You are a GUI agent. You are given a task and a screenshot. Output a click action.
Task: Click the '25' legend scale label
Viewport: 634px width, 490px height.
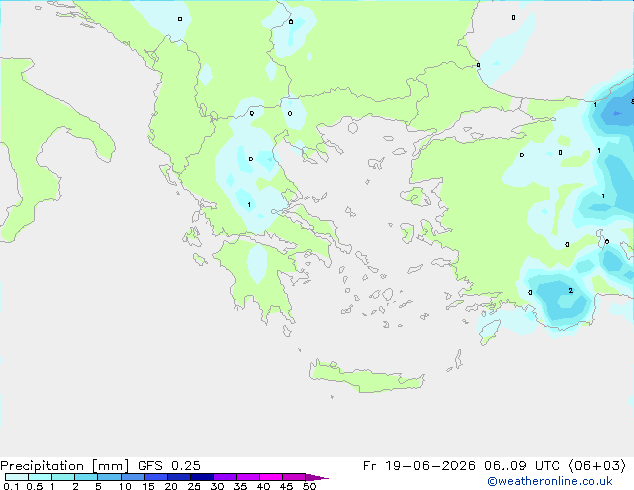click(x=194, y=486)
